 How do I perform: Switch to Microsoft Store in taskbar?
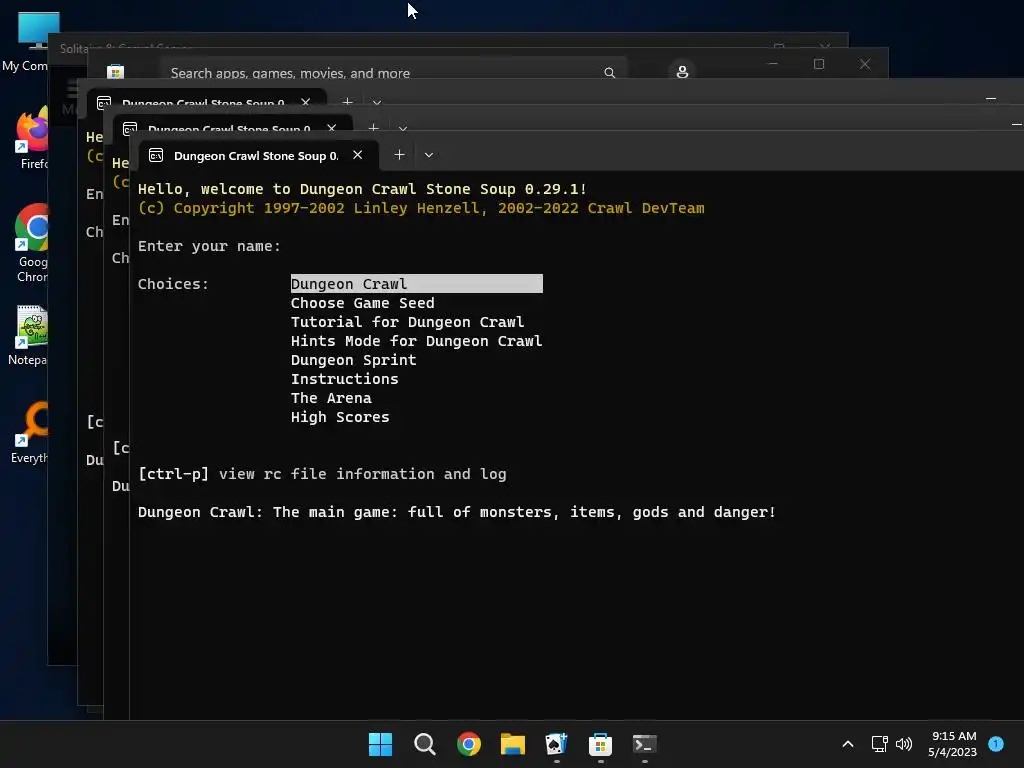click(x=600, y=744)
